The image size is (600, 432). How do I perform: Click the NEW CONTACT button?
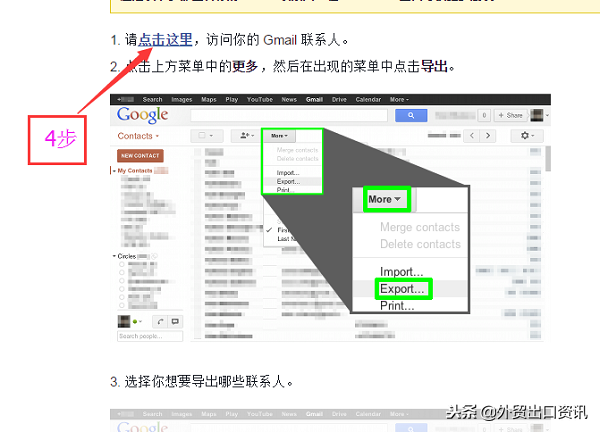(x=140, y=156)
